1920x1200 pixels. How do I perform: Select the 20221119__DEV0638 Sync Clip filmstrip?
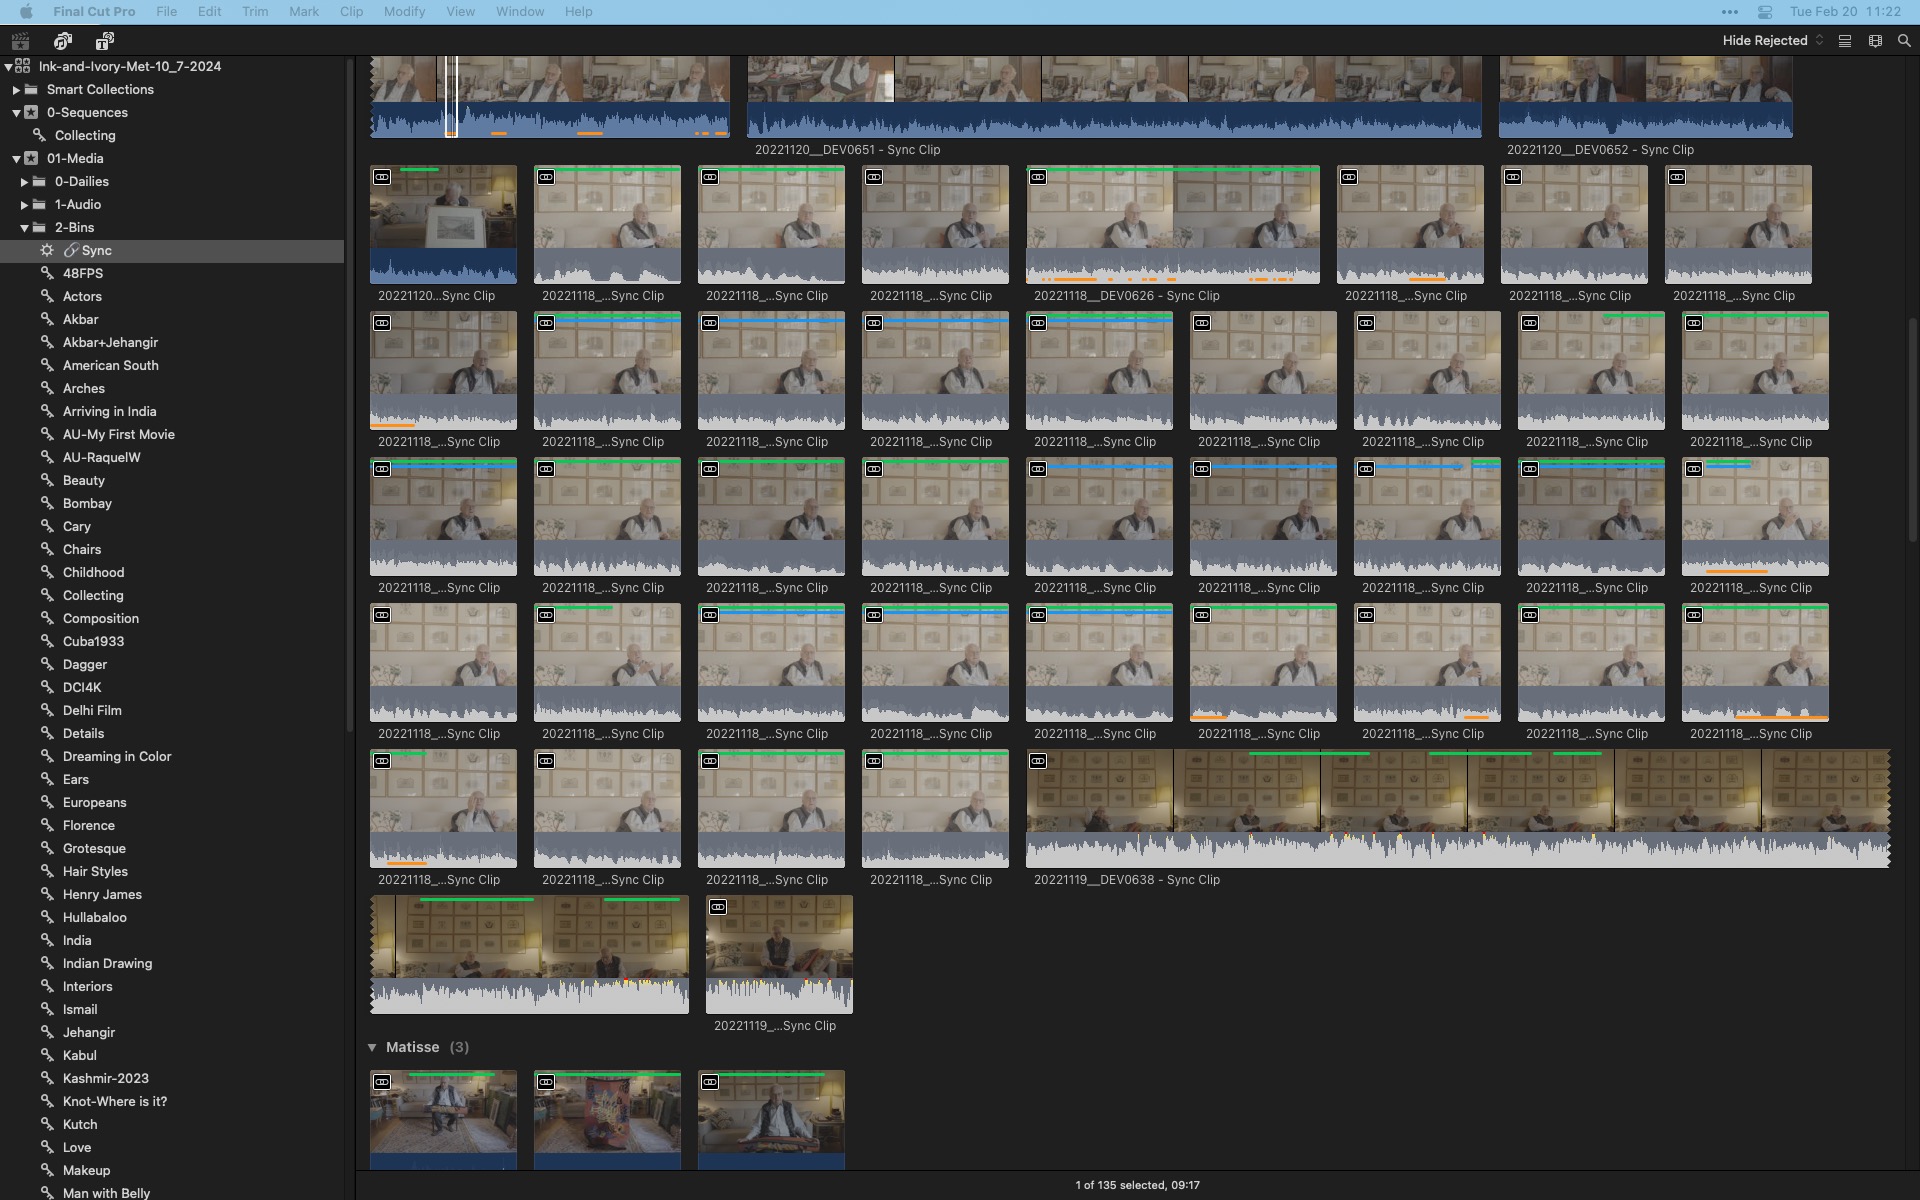click(1457, 808)
